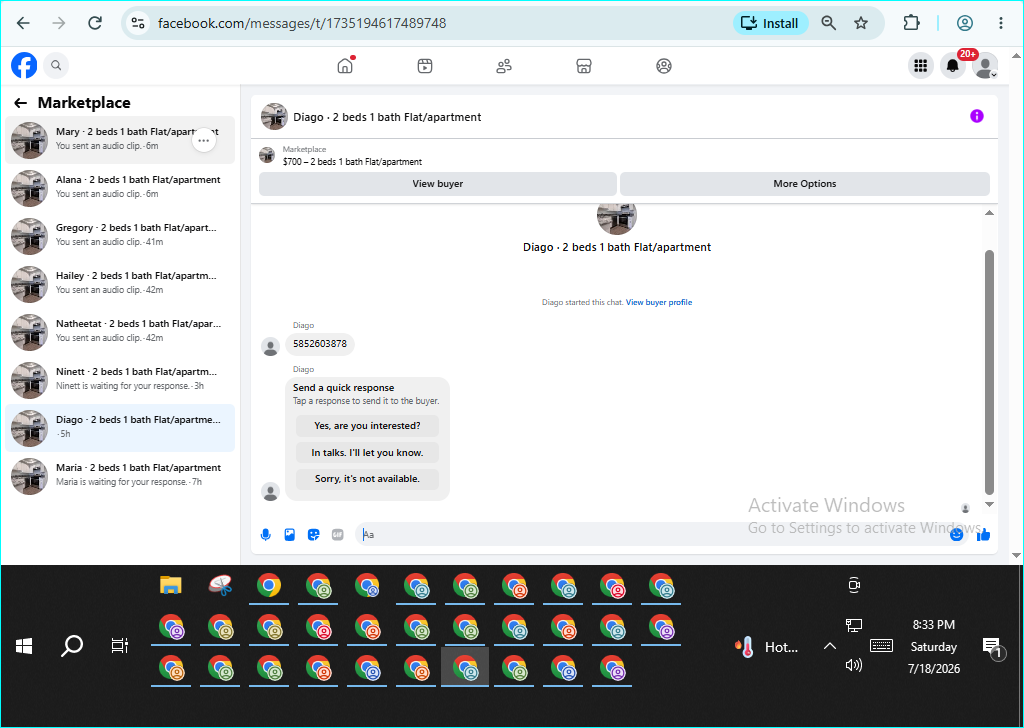Open the Facebook search magnifier
Screen dimensions: 1024x728
(56, 65)
